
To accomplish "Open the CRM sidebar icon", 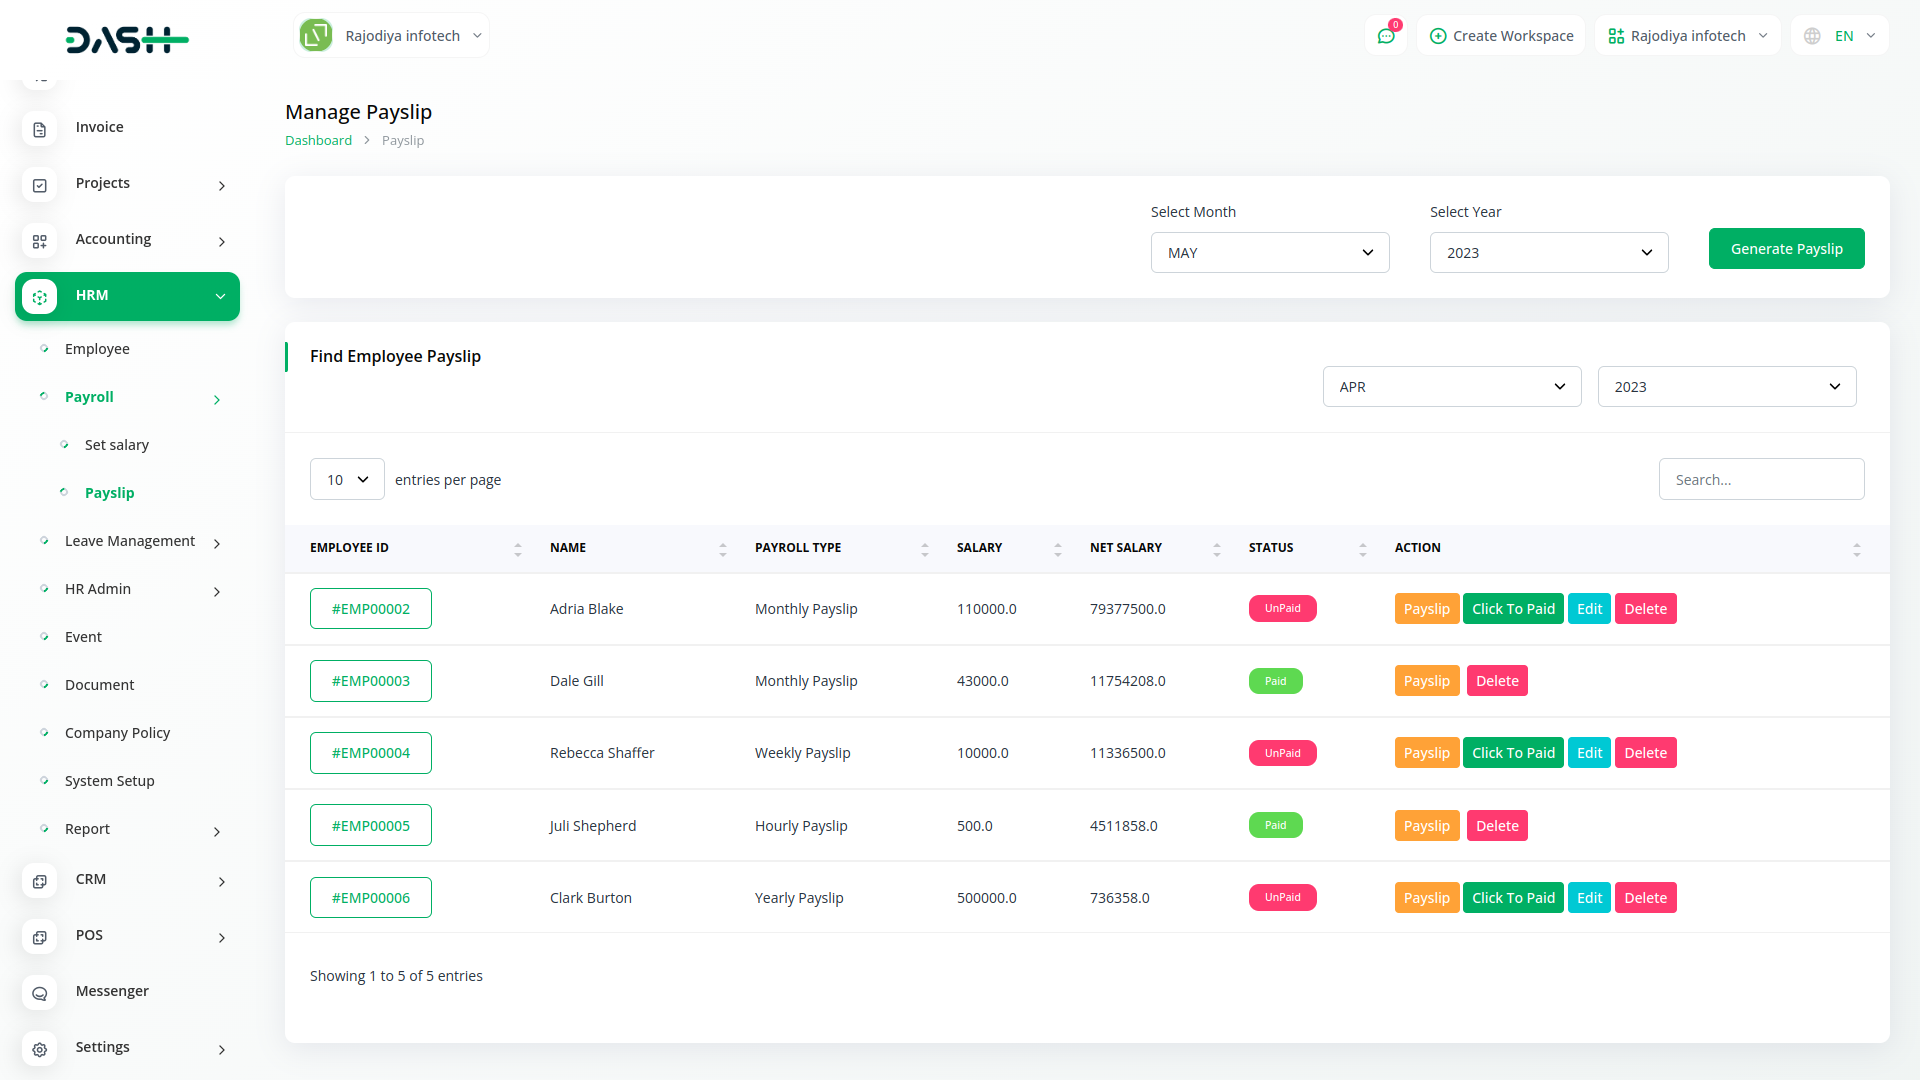I will (39, 881).
